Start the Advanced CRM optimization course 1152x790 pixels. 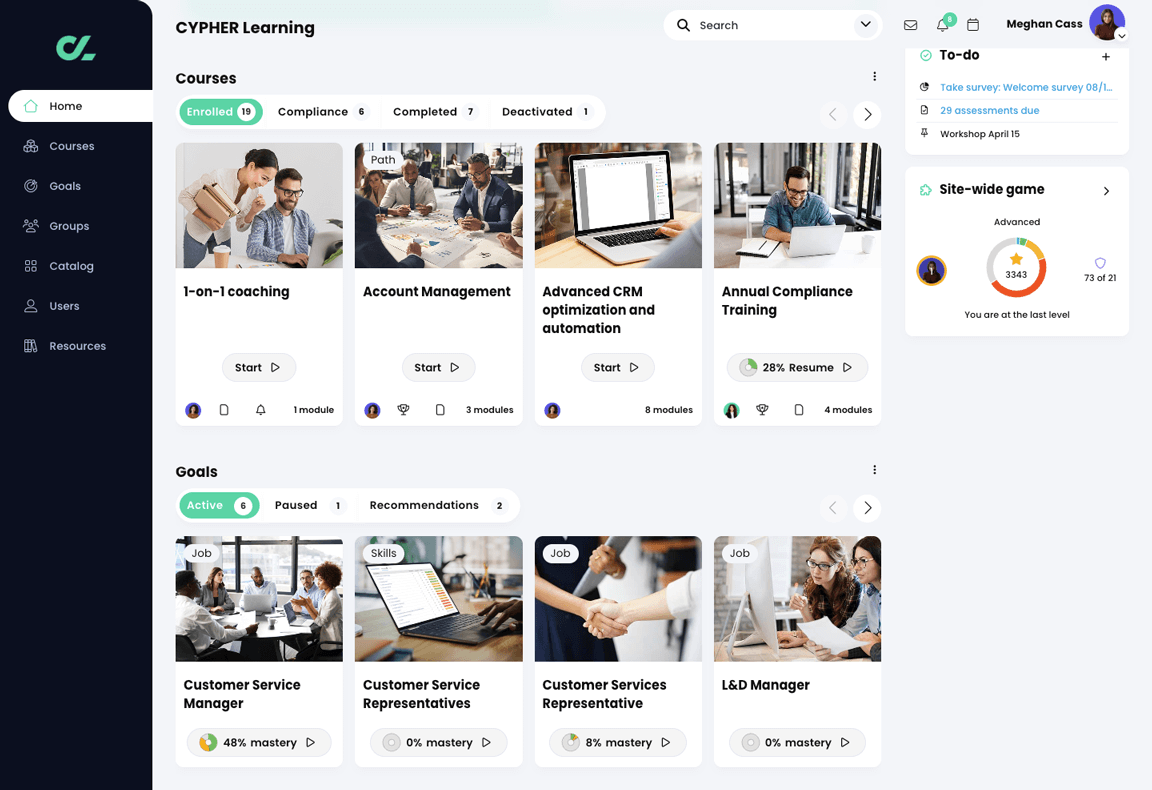click(617, 367)
